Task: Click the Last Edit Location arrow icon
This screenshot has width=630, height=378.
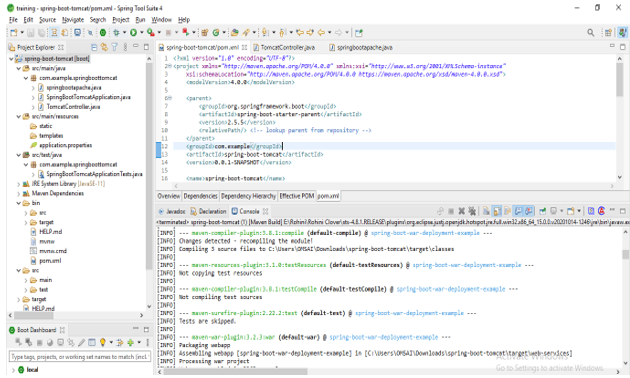Action: [300, 33]
